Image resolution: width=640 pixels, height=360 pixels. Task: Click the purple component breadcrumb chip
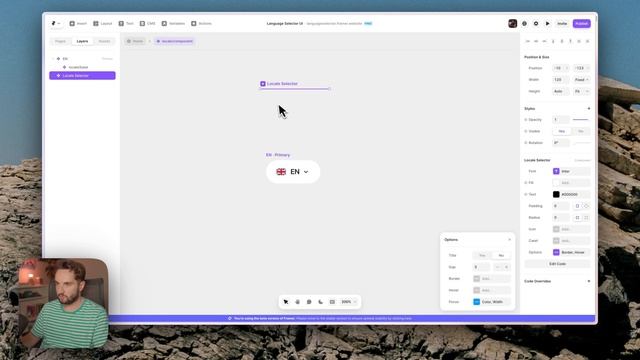pyautogui.click(x=174, y=41)
